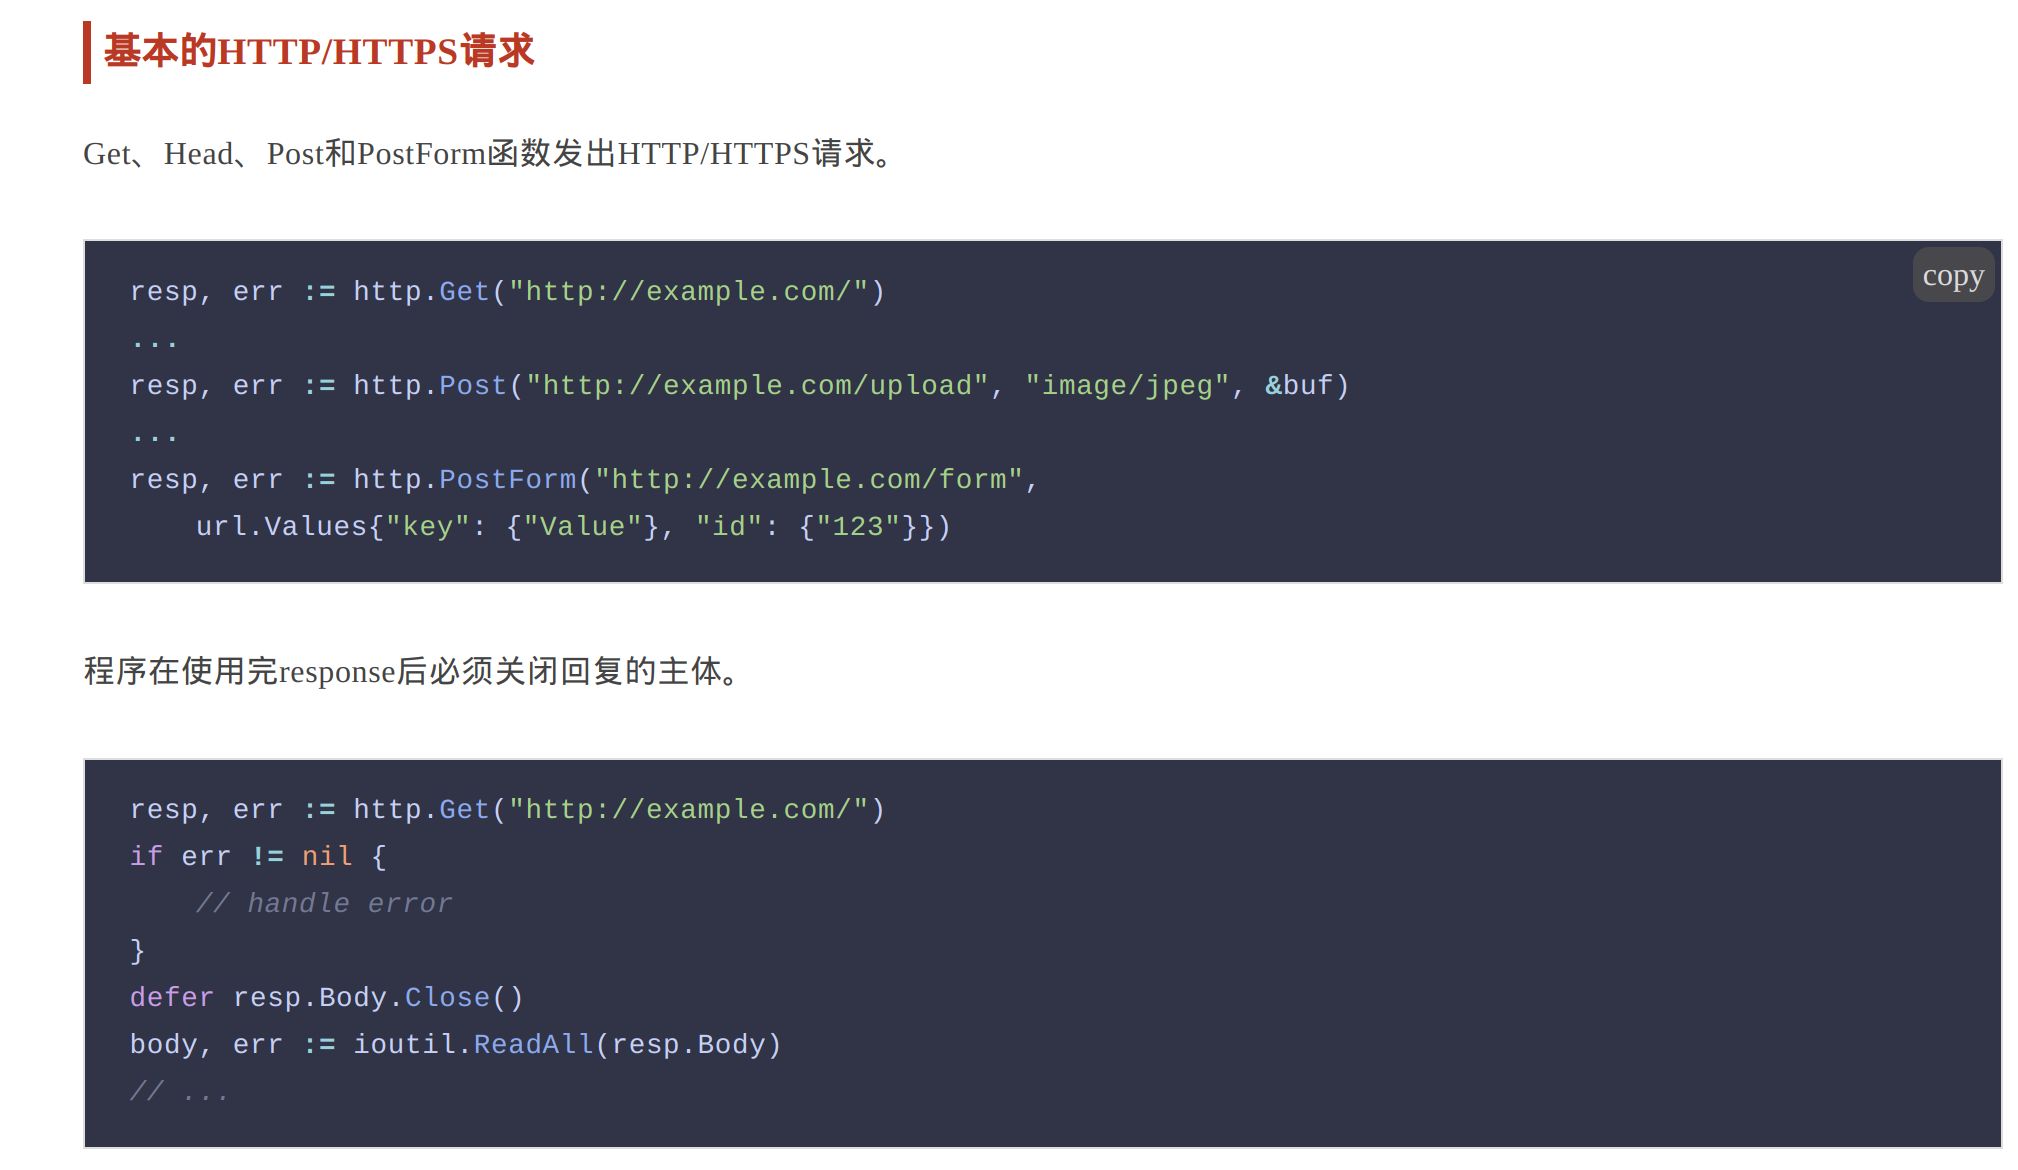
Task: Click the &buf argument in the Post call
Action: (1298, 386)
